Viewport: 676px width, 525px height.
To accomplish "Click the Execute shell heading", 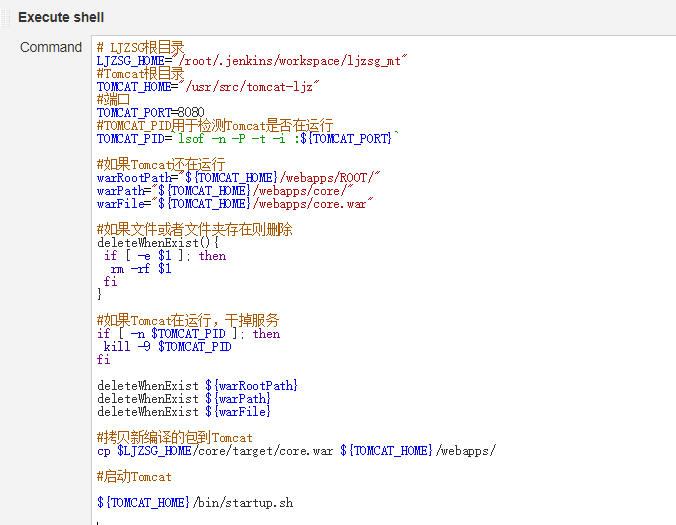I will [61, 17].
